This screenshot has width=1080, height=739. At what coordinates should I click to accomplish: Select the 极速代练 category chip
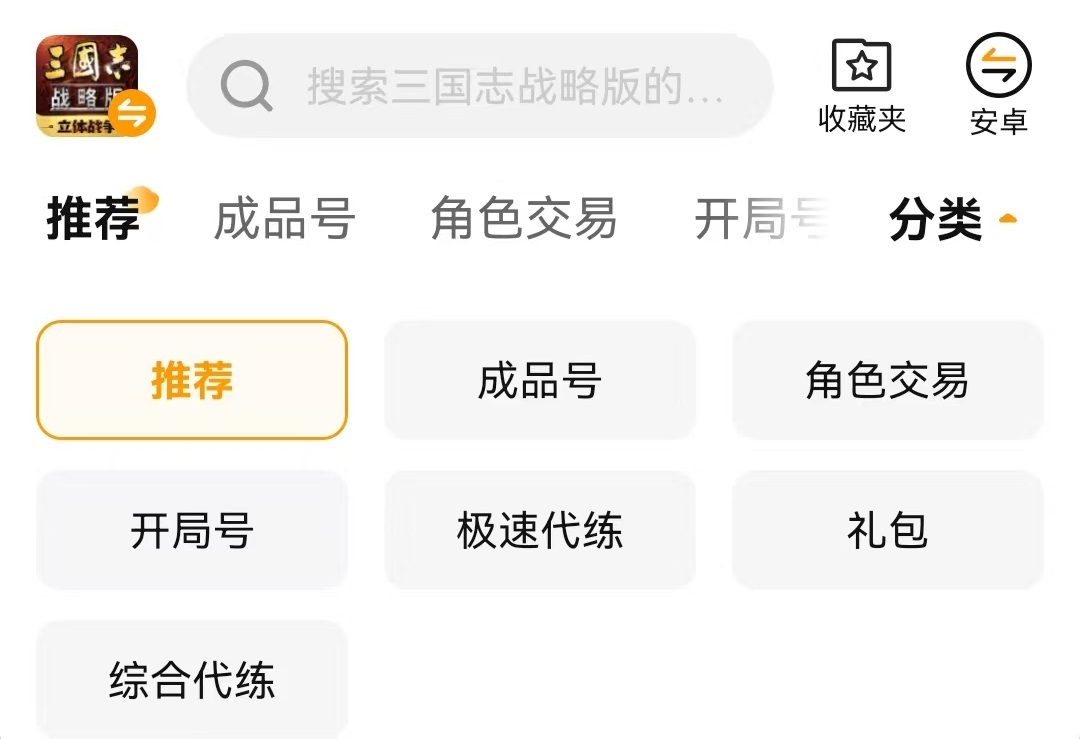point(540,530)
